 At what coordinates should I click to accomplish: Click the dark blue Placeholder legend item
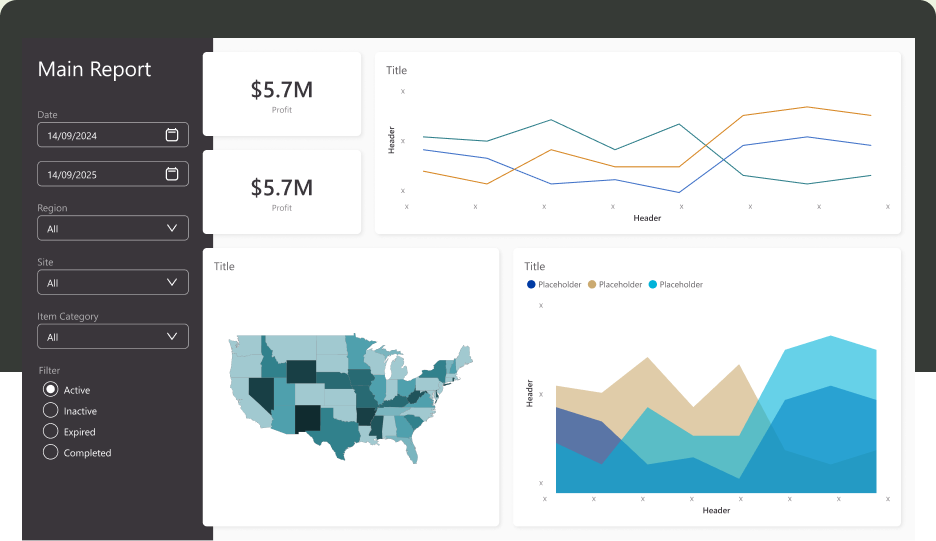554,284
